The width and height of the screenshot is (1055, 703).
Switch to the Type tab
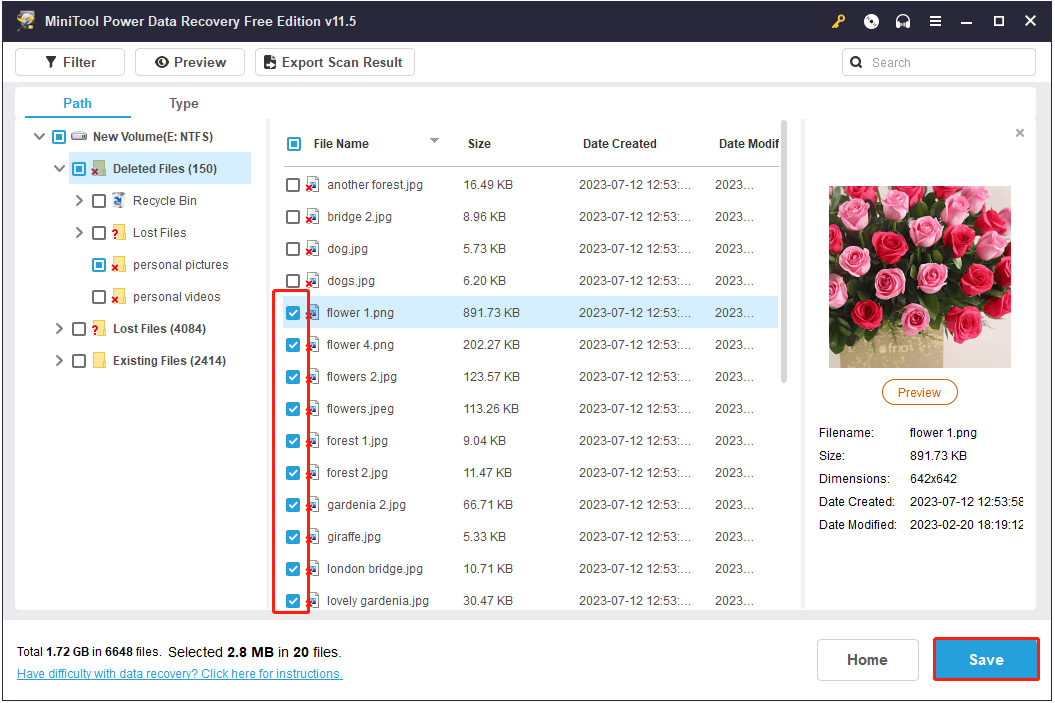[184, 104]
